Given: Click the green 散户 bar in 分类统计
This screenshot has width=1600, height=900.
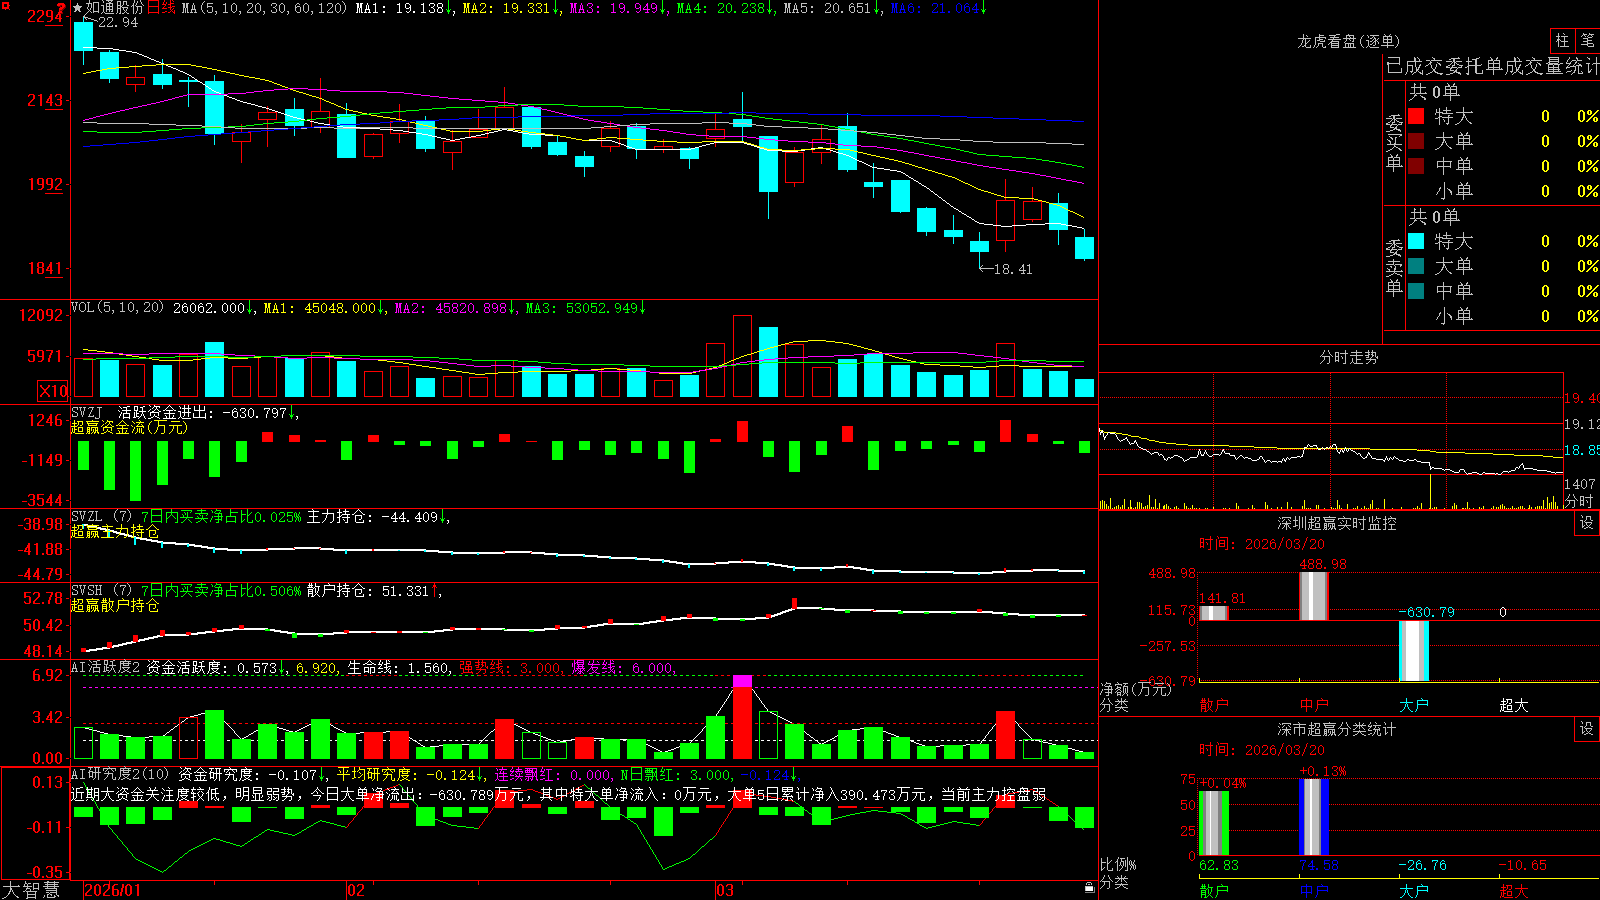Looking at the screenshot, I should (1213, 823).
